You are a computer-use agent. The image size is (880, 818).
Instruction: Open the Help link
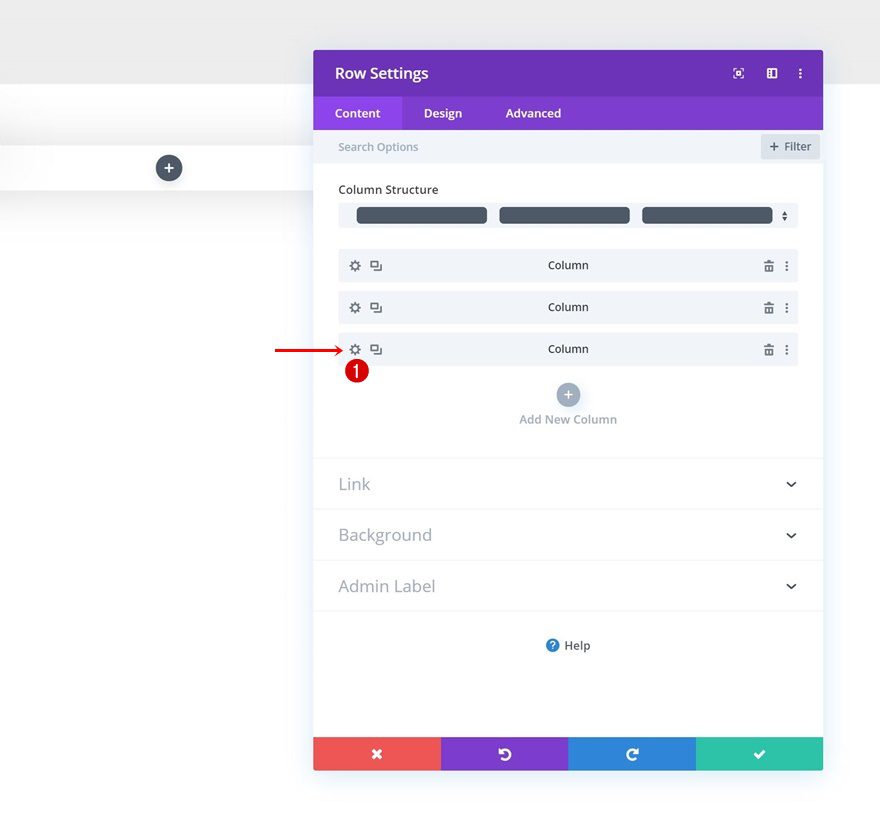click(x=568, y=645)
